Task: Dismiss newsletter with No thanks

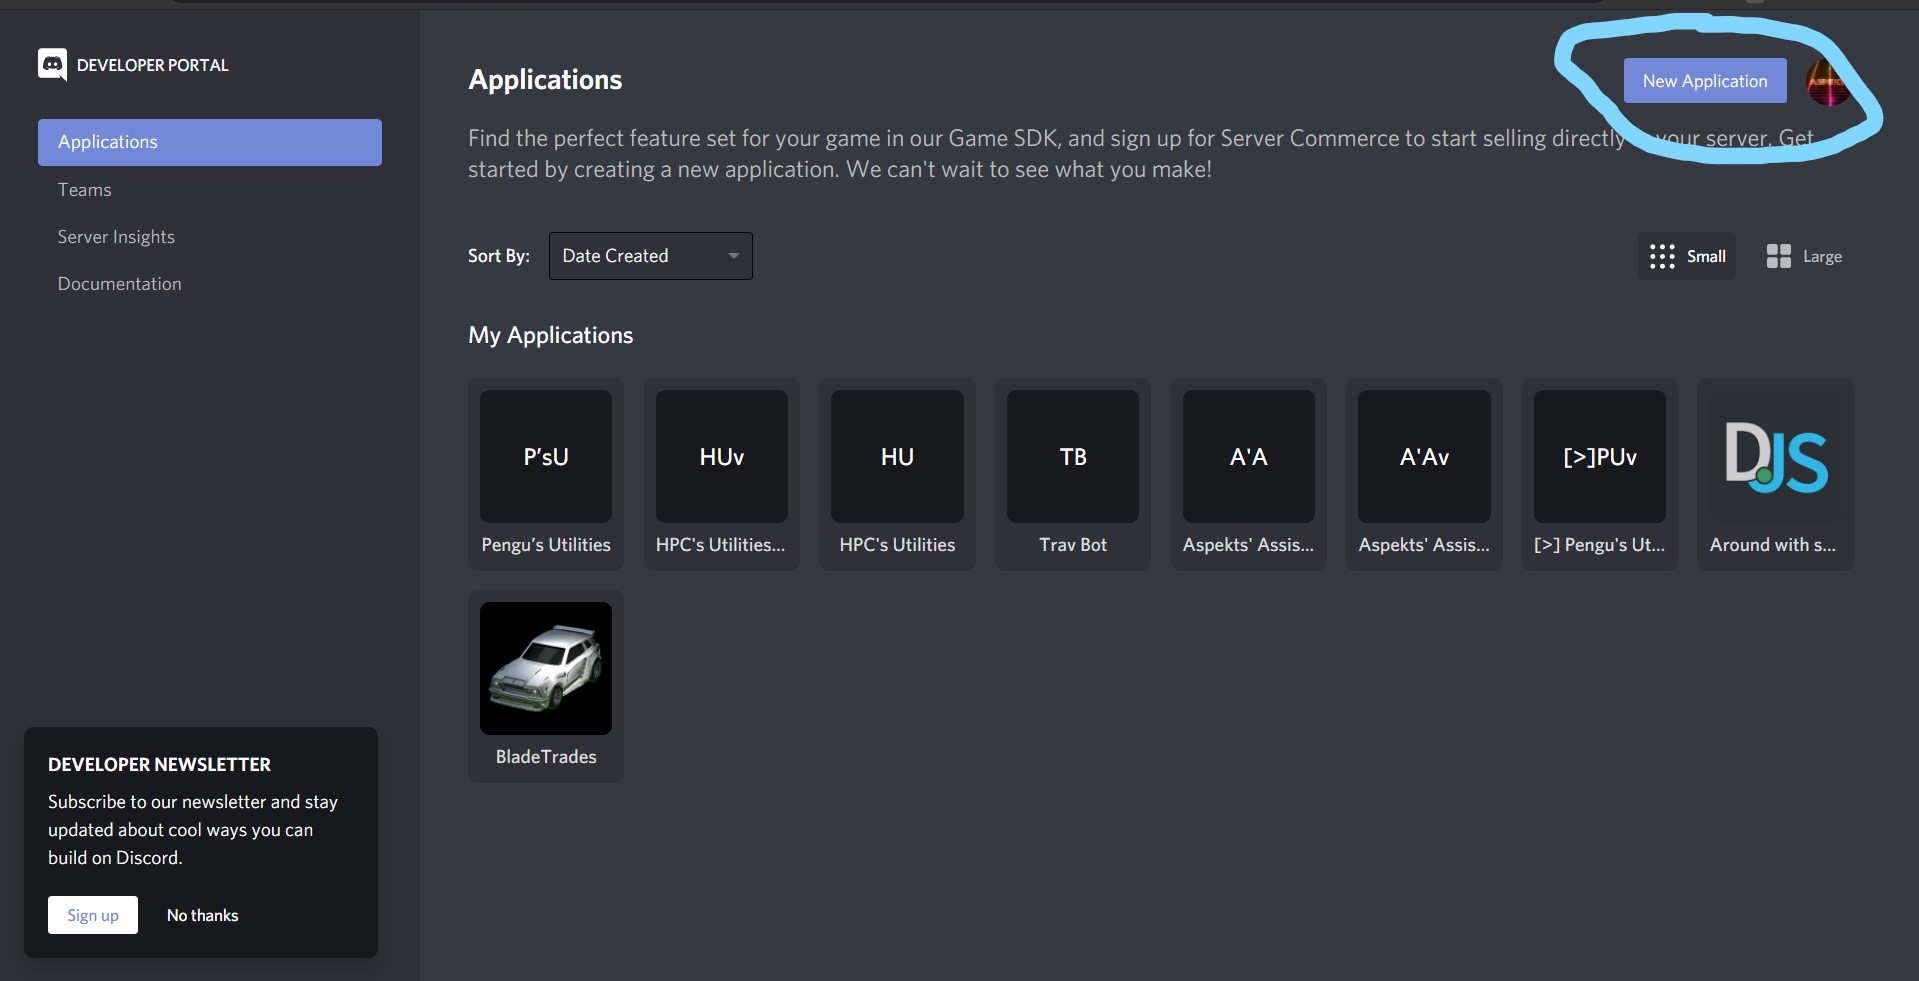Action: (203, 915)
